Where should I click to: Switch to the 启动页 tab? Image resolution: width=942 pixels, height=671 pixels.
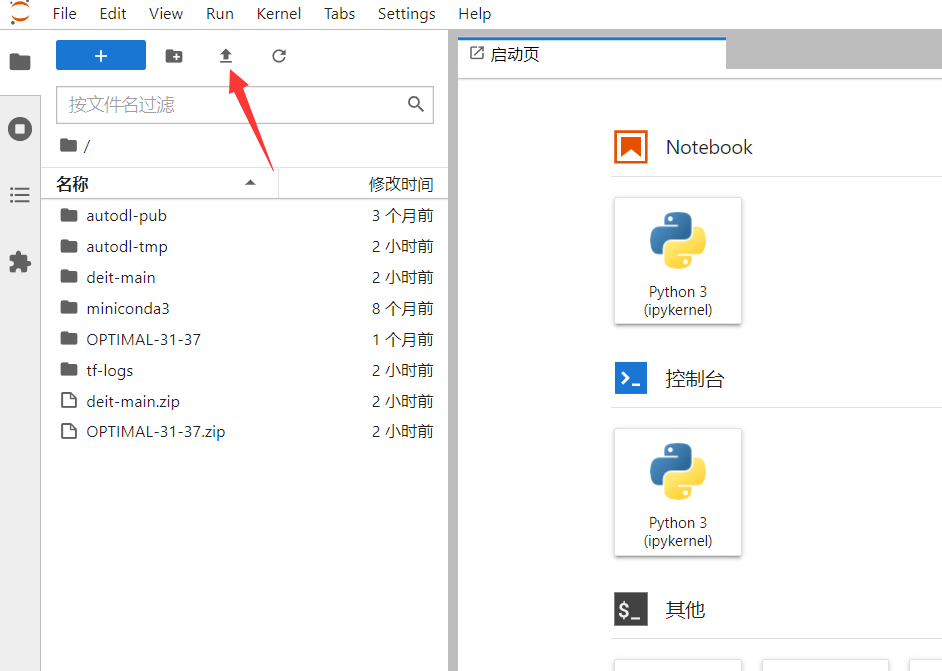514,54
